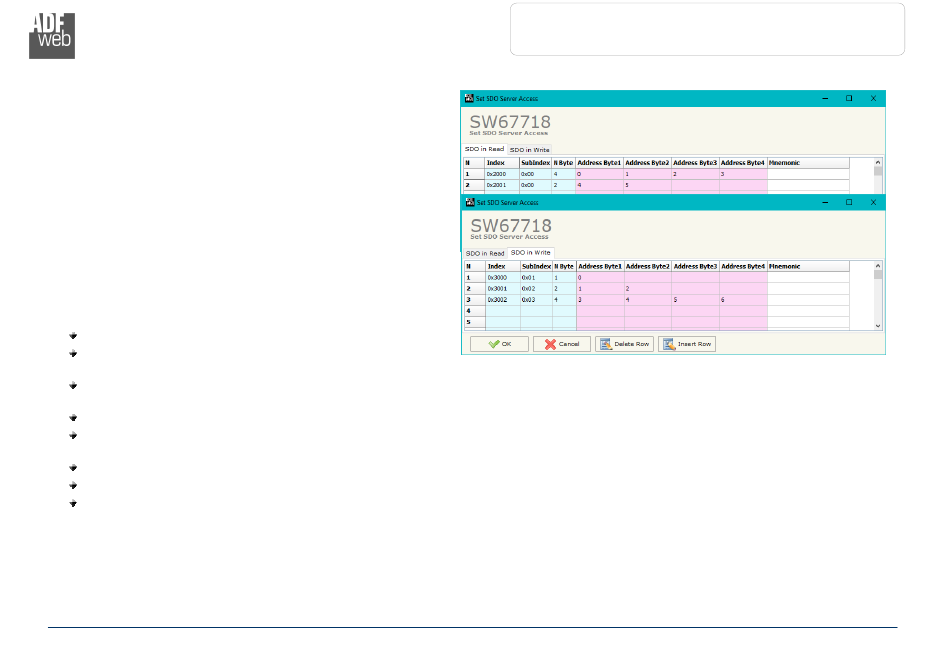Click N Byte column header in the front window
Screen dimensions: 950x659
[x=564, y=267]
